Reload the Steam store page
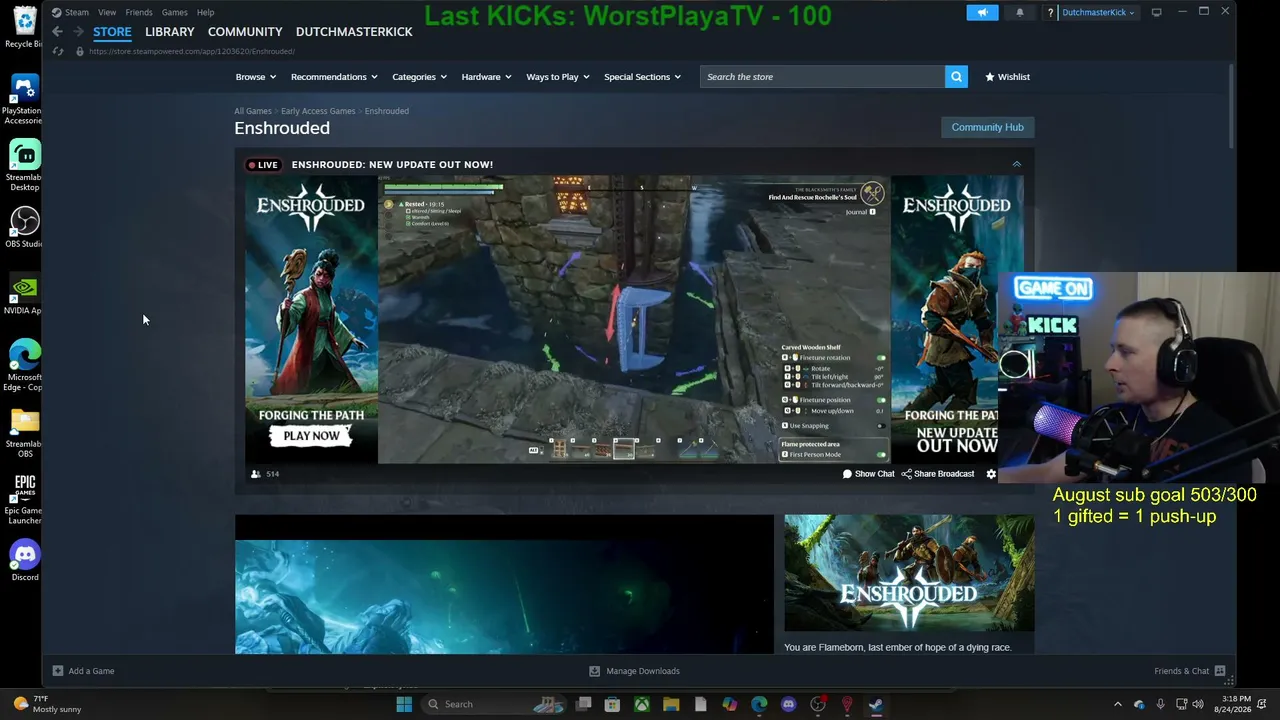The height and width of the screenshot is (720, 1280). 58,51
